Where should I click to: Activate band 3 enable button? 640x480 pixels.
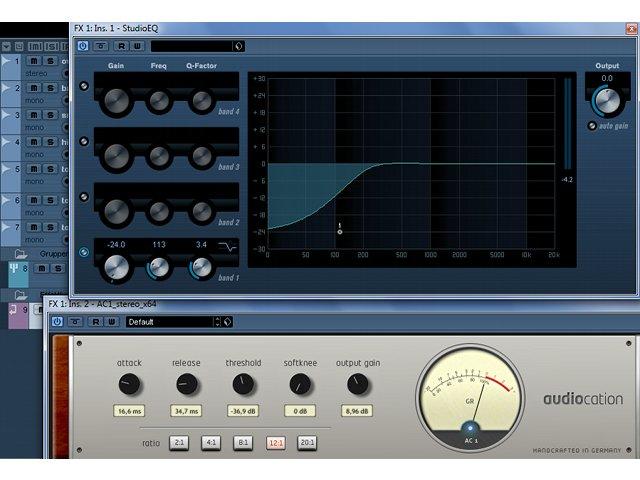84,142
